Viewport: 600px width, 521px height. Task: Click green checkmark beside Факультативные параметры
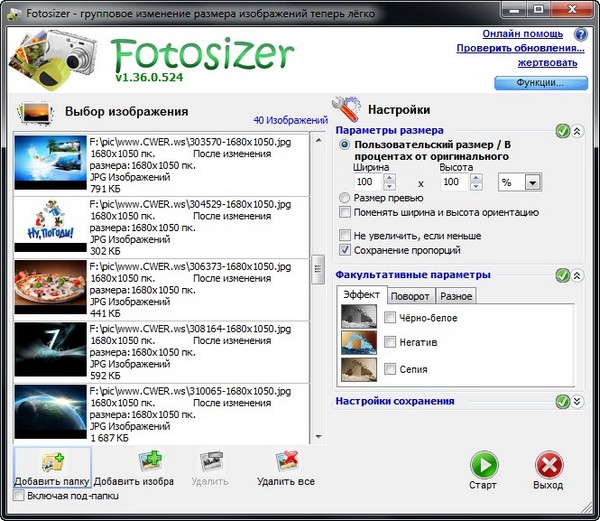coord(562,275)
